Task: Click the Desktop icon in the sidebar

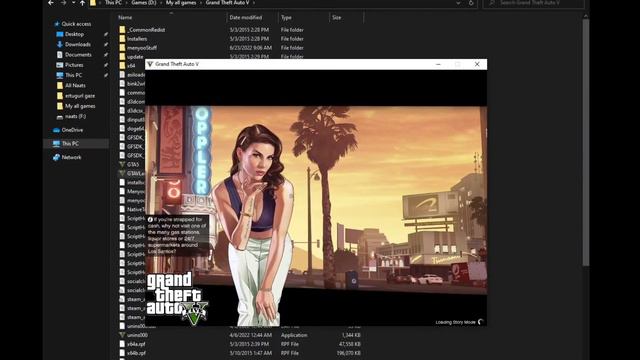Action: (60, 34)
